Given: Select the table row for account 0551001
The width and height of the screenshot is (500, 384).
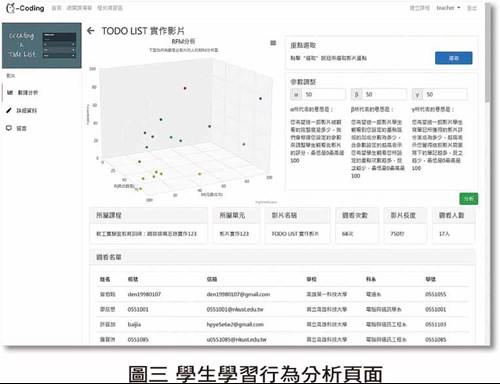Looking at the screenshot, I should click(x=283, y=309).
